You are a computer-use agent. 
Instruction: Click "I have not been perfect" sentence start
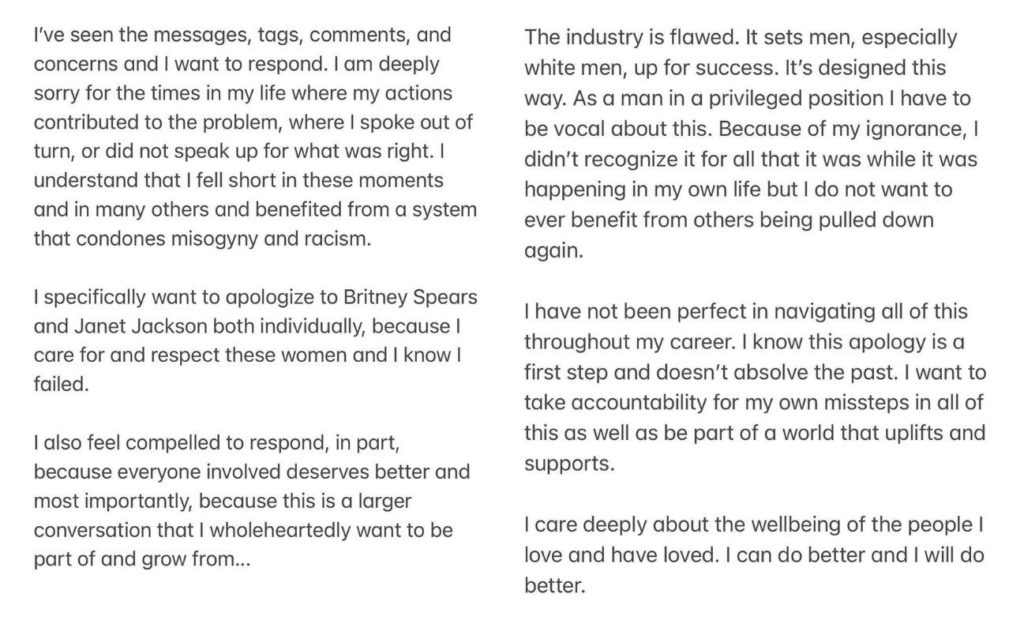pyautogui.click(x=630, y=311)
